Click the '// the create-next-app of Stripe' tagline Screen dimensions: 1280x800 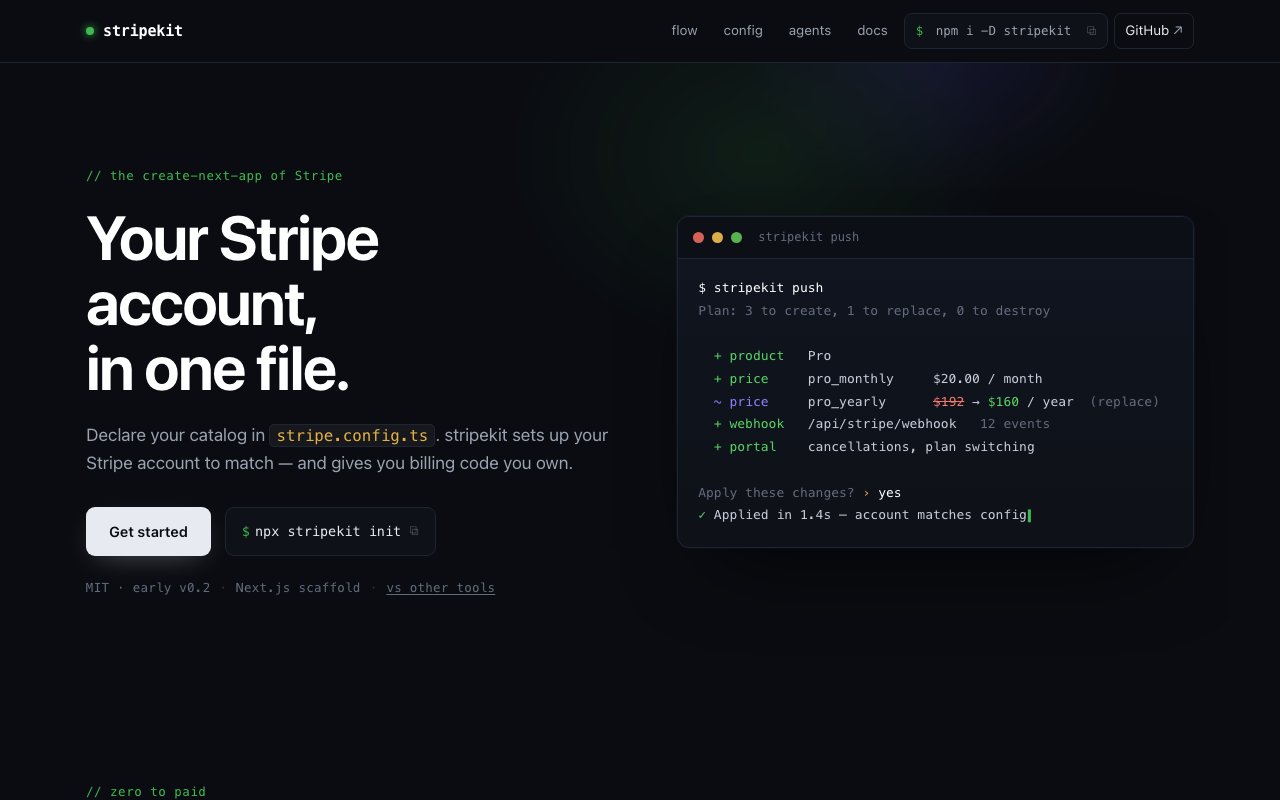coord(214,176)
